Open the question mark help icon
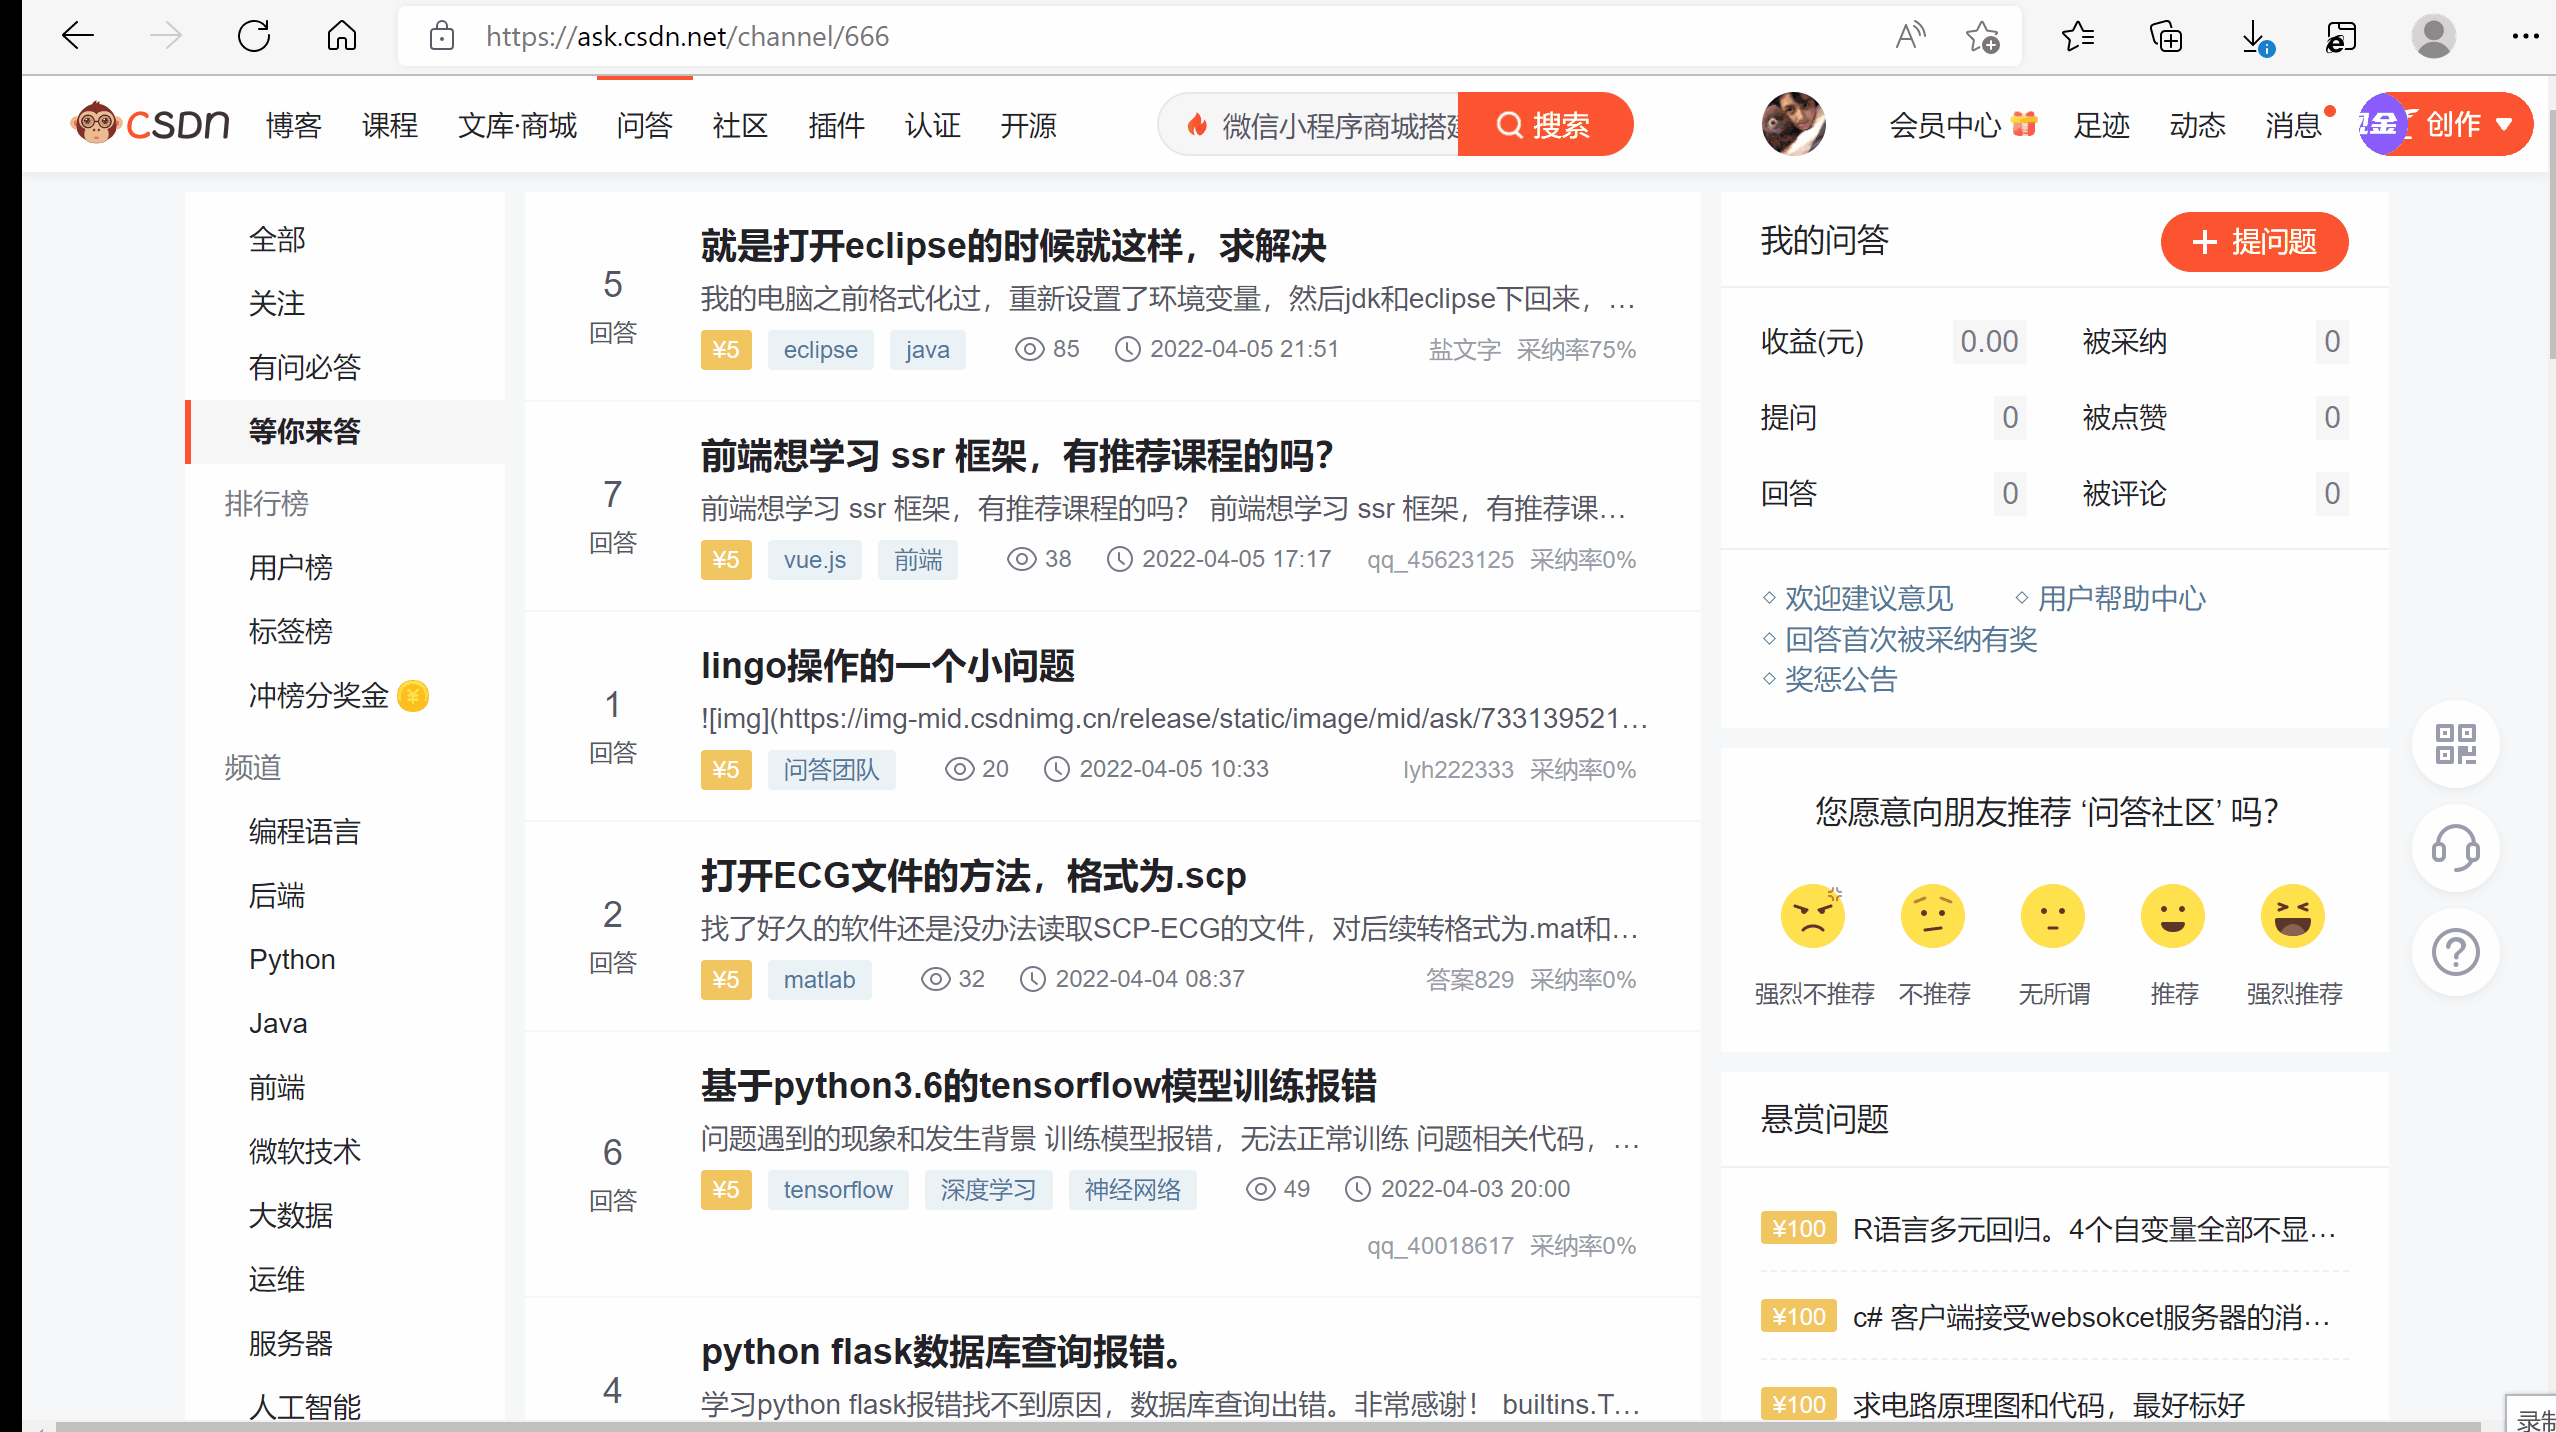The width and height of the screenshot is (2556, 1432). [x=2455, y=952]
